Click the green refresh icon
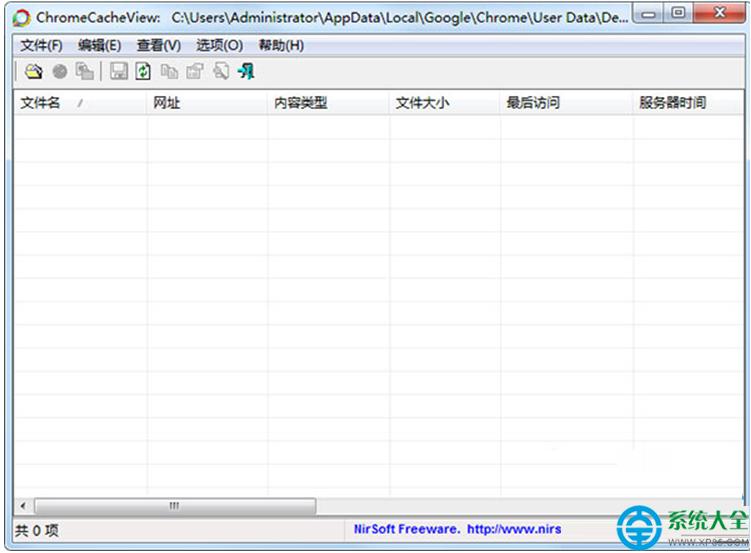 click(144, 71)
